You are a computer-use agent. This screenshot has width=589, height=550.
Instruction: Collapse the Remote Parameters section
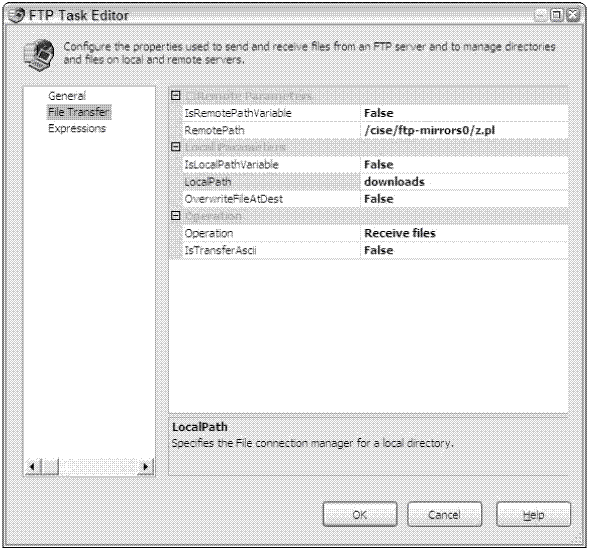[x=175, y=96]
